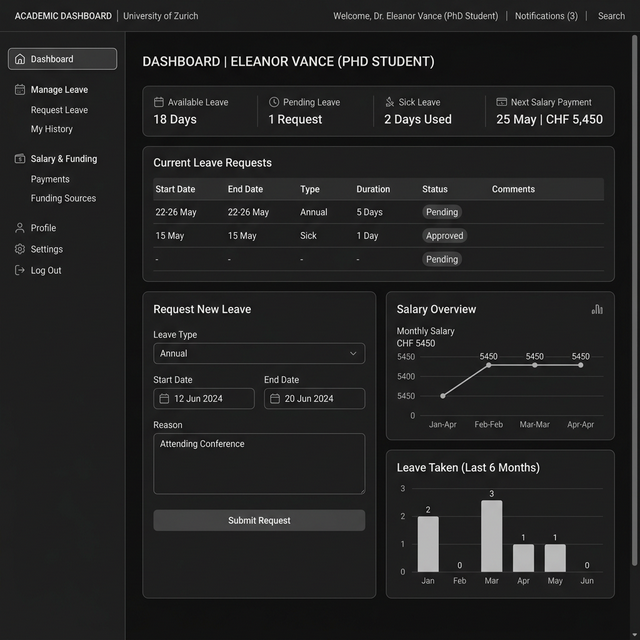Screen dimensions: 640x640
Task: Click the Profile person icon
Action: tap(20, 228)
